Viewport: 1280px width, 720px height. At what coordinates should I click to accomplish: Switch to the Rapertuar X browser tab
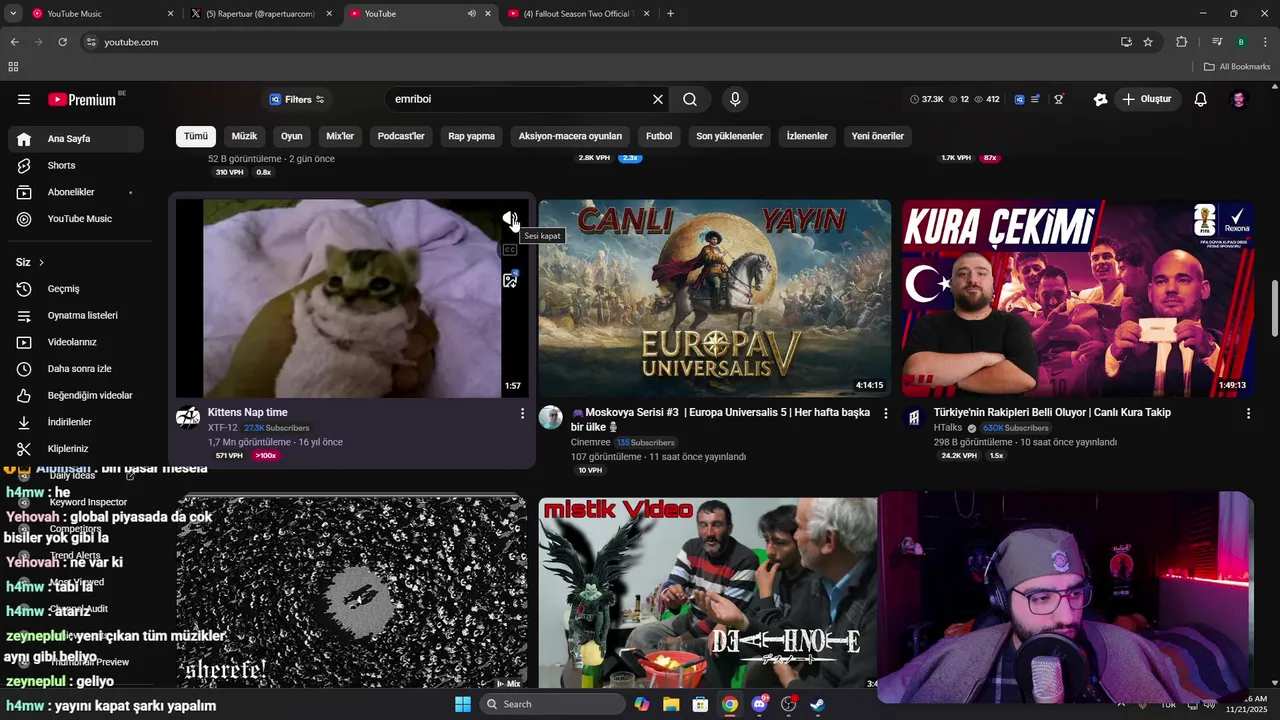click(x=260, y=14)
